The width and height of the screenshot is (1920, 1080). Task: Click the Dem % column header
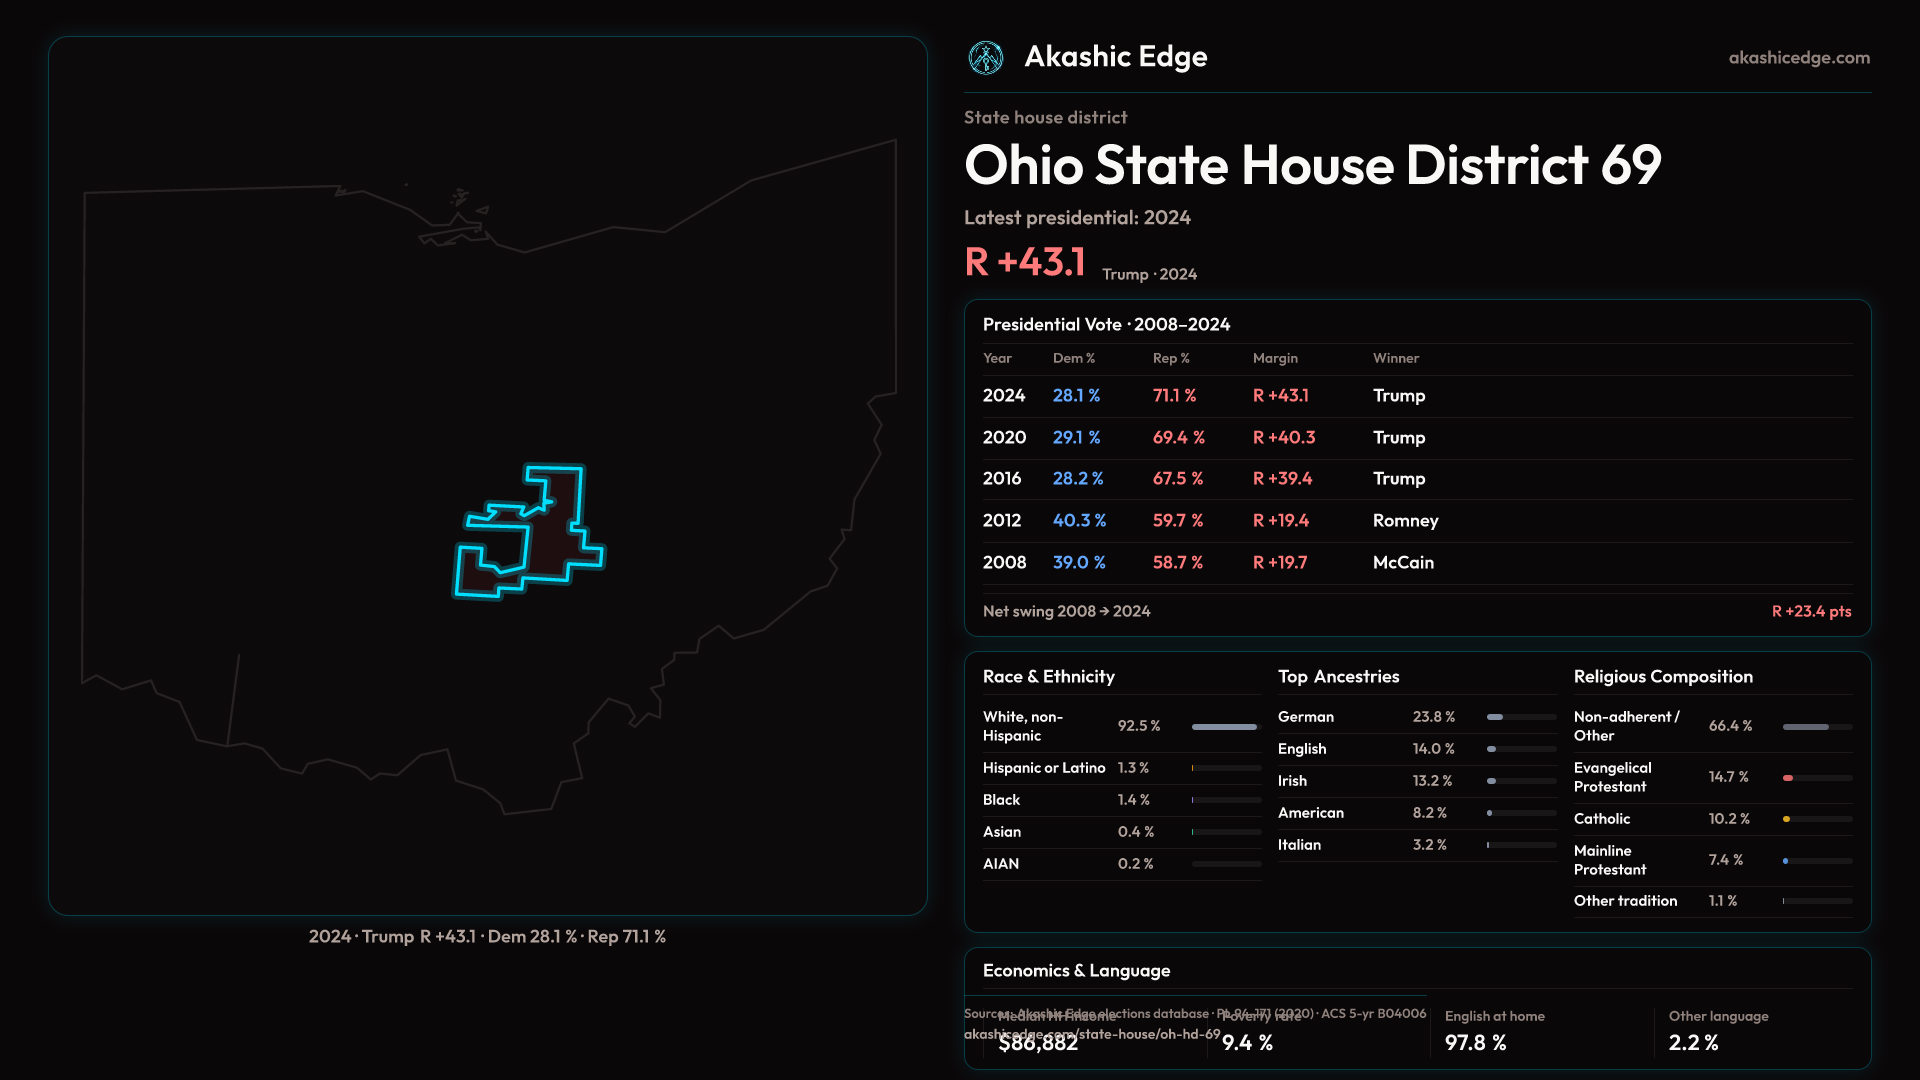coord(1073,358)
